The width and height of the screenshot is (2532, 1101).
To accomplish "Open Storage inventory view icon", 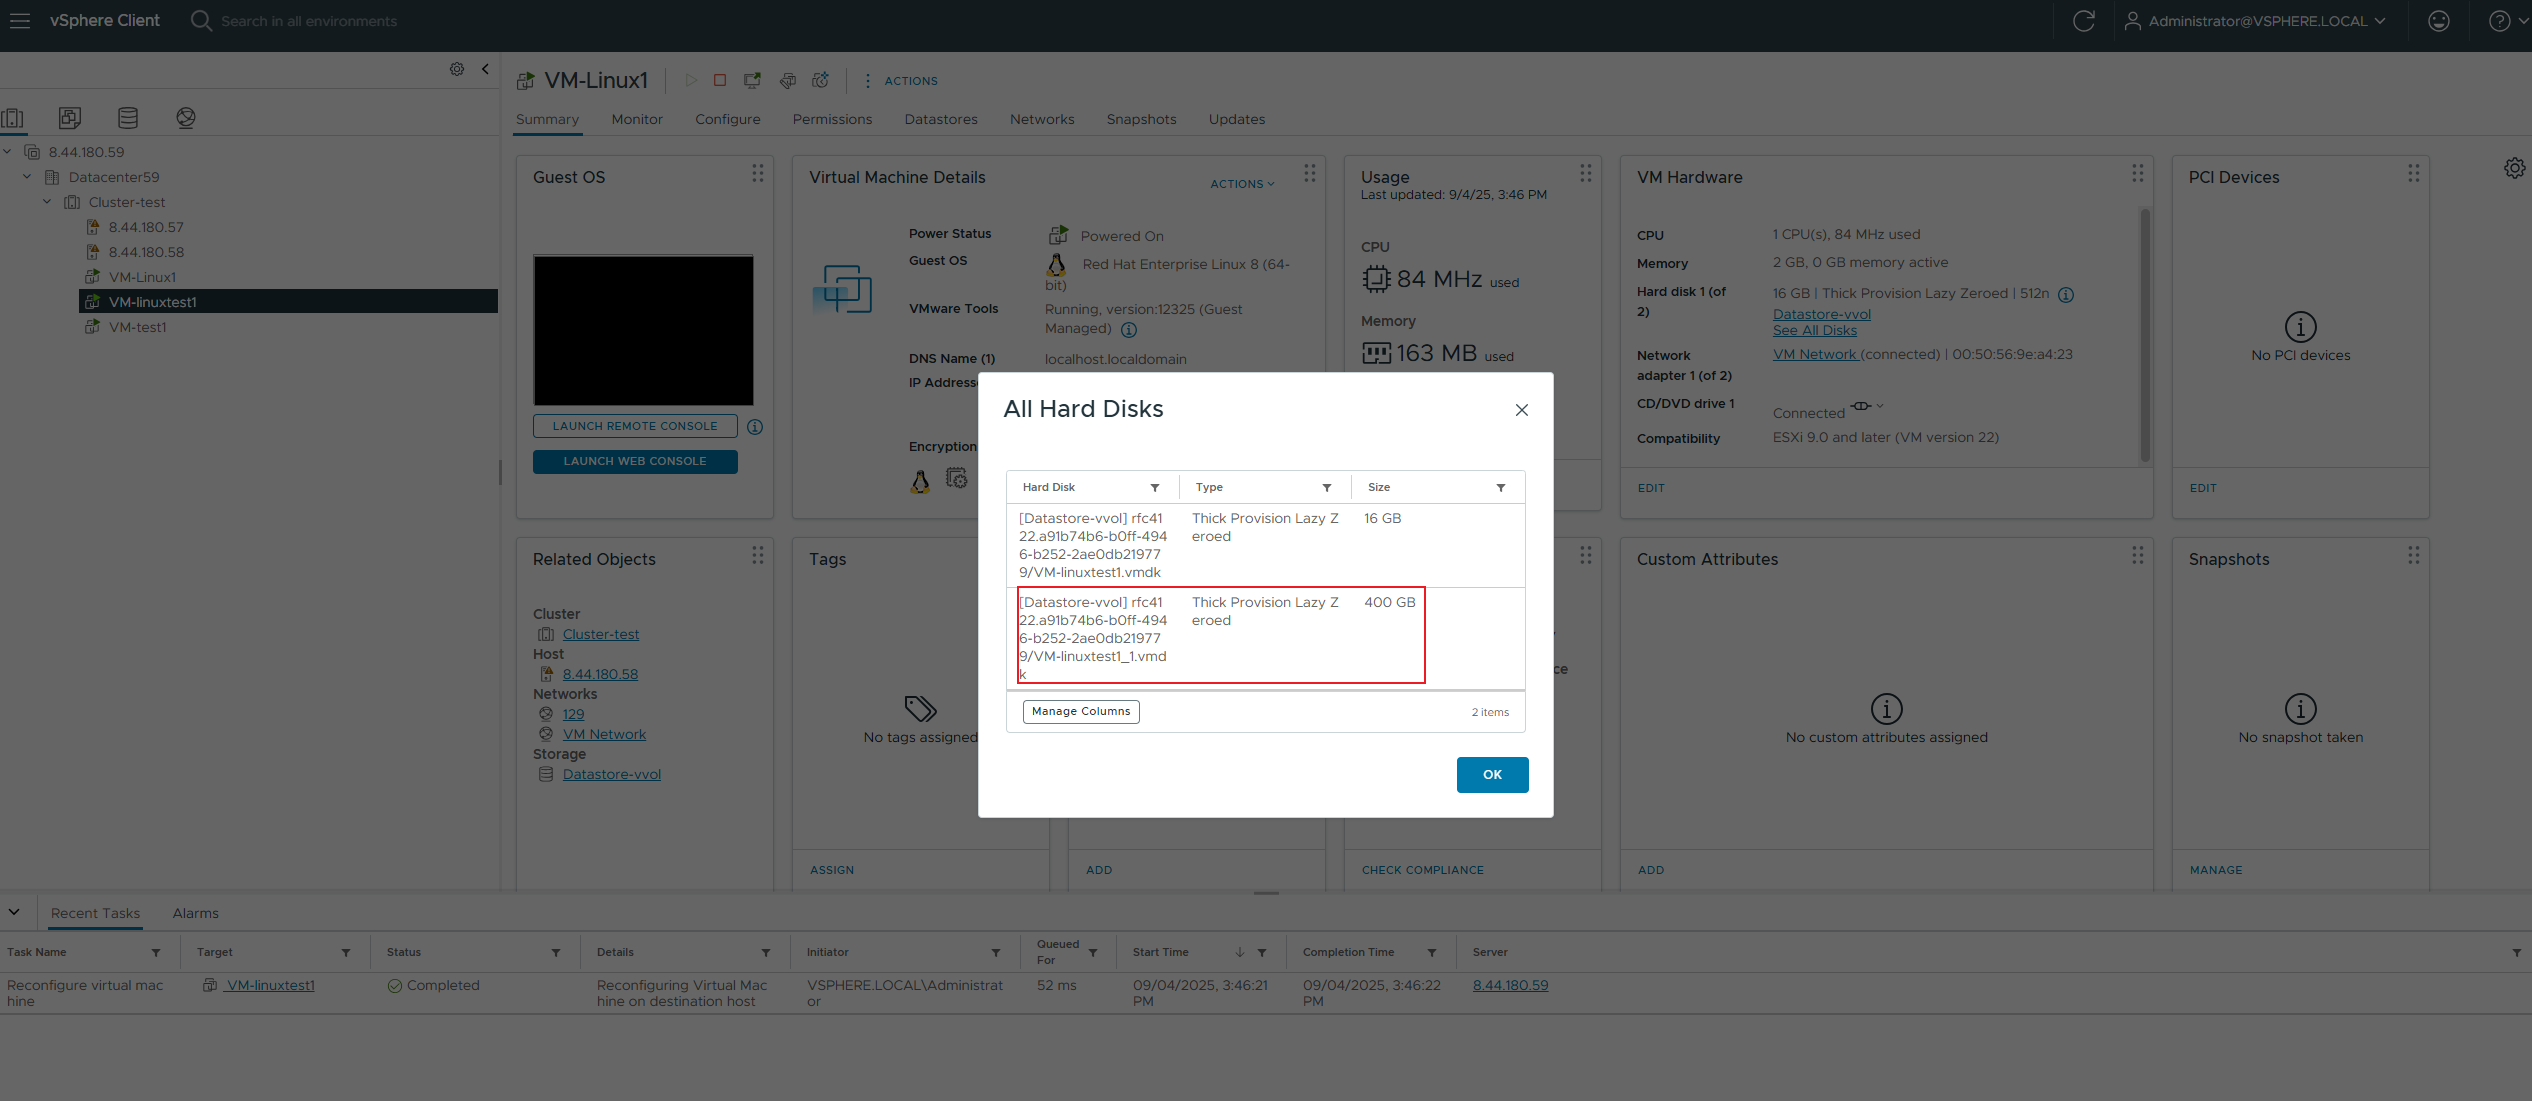I will pos(128,118).
